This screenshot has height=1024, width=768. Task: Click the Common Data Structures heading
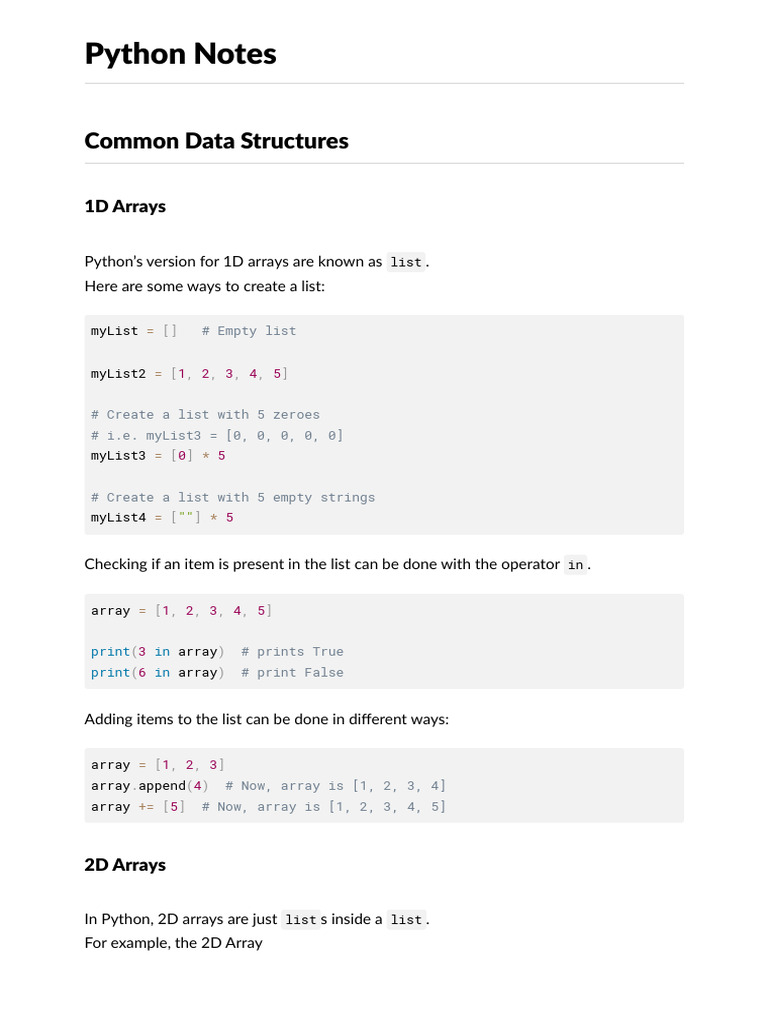[216, 141]
